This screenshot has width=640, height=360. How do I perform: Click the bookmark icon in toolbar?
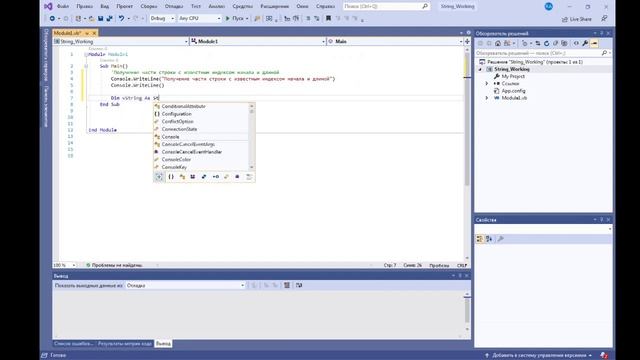pos(328,18)
